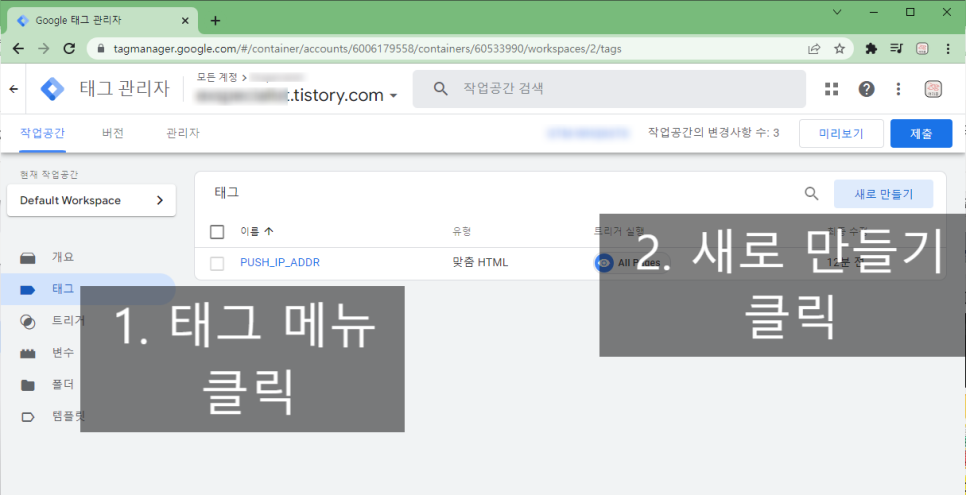Click the Google Tag Manager logo
The image size is (966, 495).
(x=52, y=89)
